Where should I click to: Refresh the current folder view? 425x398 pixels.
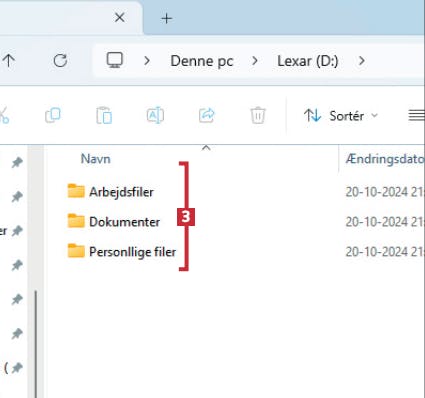coord(60,61)
